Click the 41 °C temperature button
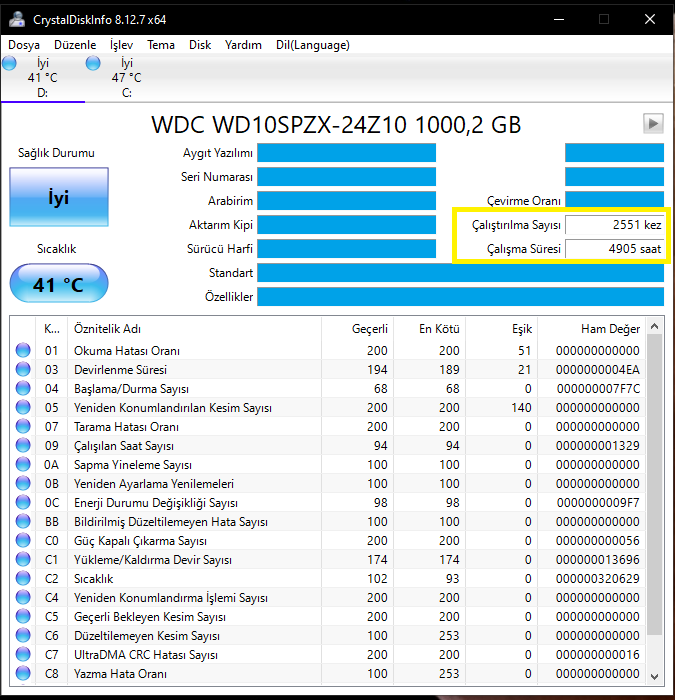The width and height of the screenshot is (675, 700). 59,283
